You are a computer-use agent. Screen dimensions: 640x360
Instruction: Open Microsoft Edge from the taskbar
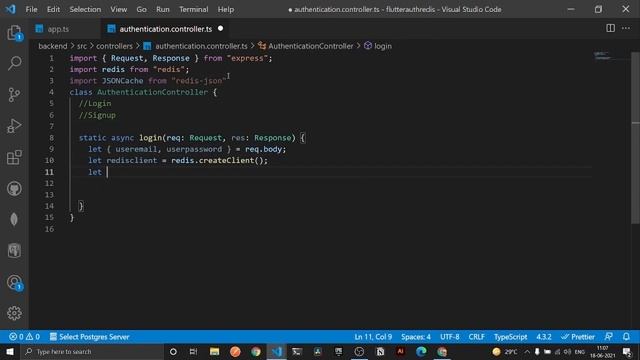pyautogui.click(x=421, y=351)
